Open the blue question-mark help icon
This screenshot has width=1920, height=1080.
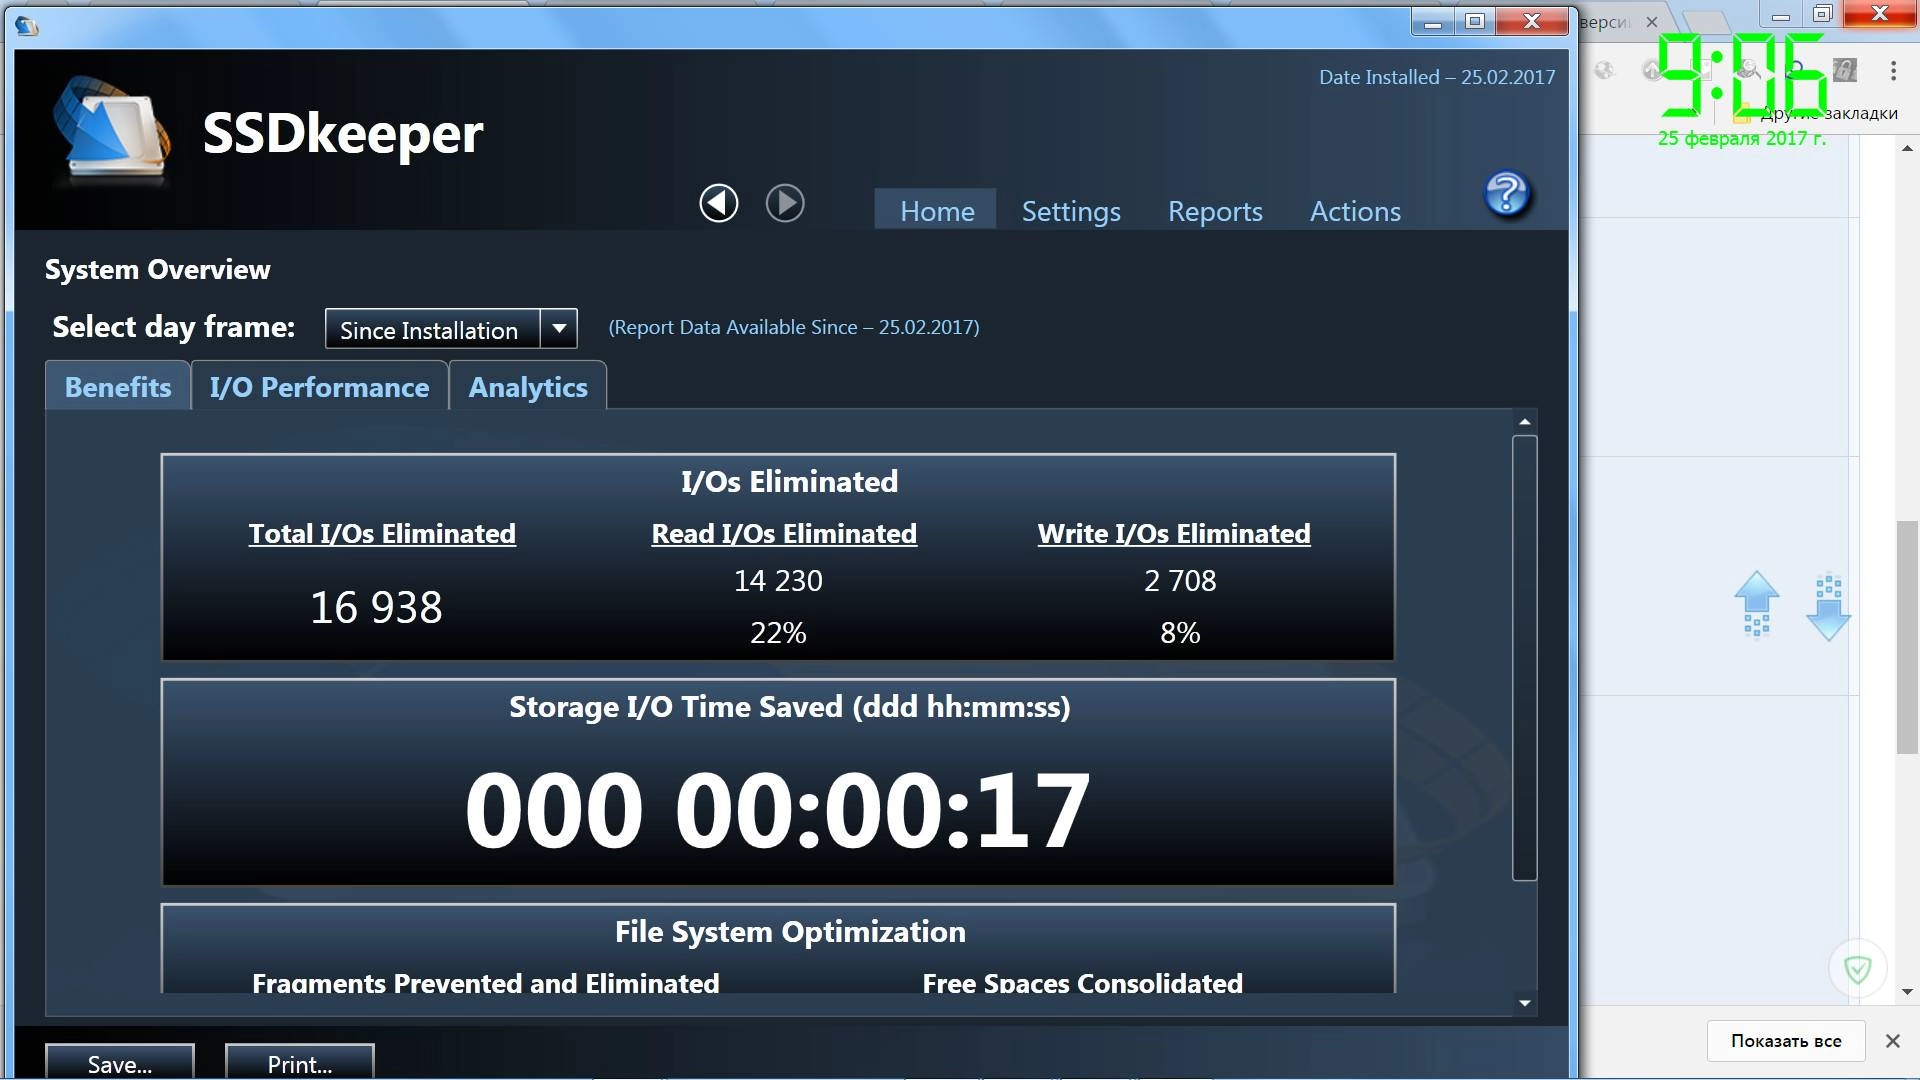[1507, 193]
